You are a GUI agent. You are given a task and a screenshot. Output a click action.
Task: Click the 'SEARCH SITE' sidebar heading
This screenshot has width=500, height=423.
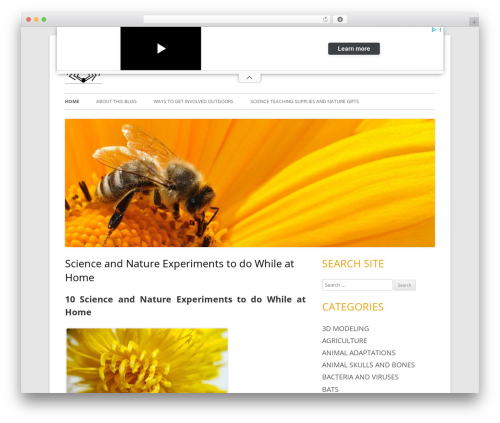click(353, 264)
